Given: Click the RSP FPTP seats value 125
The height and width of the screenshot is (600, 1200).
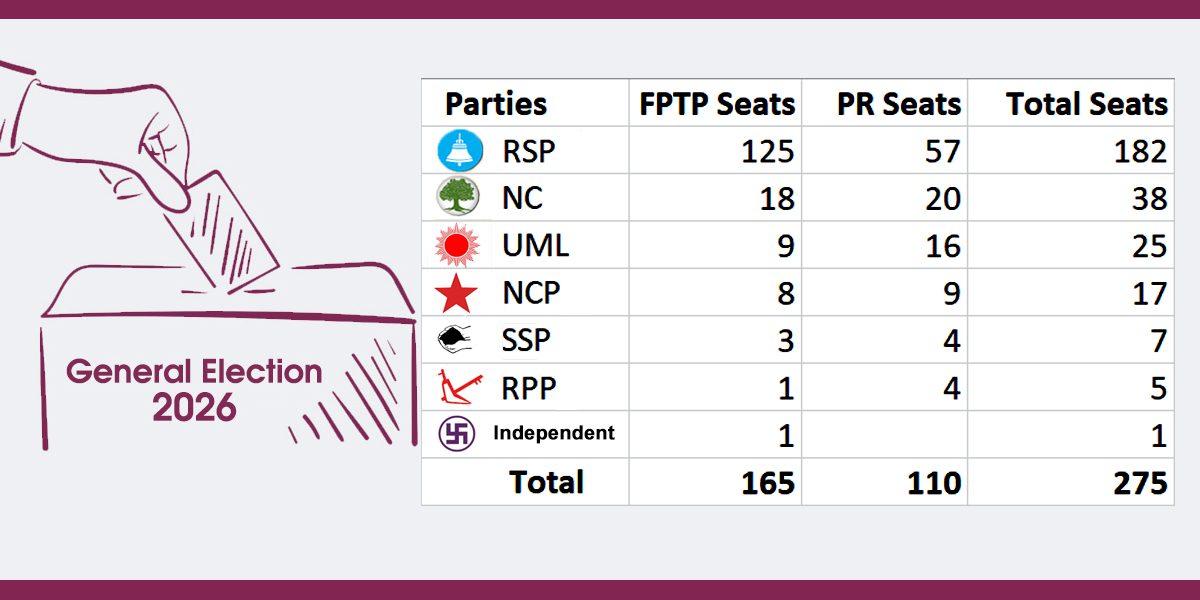Looking at the screenshot, I should pos(767,151).
